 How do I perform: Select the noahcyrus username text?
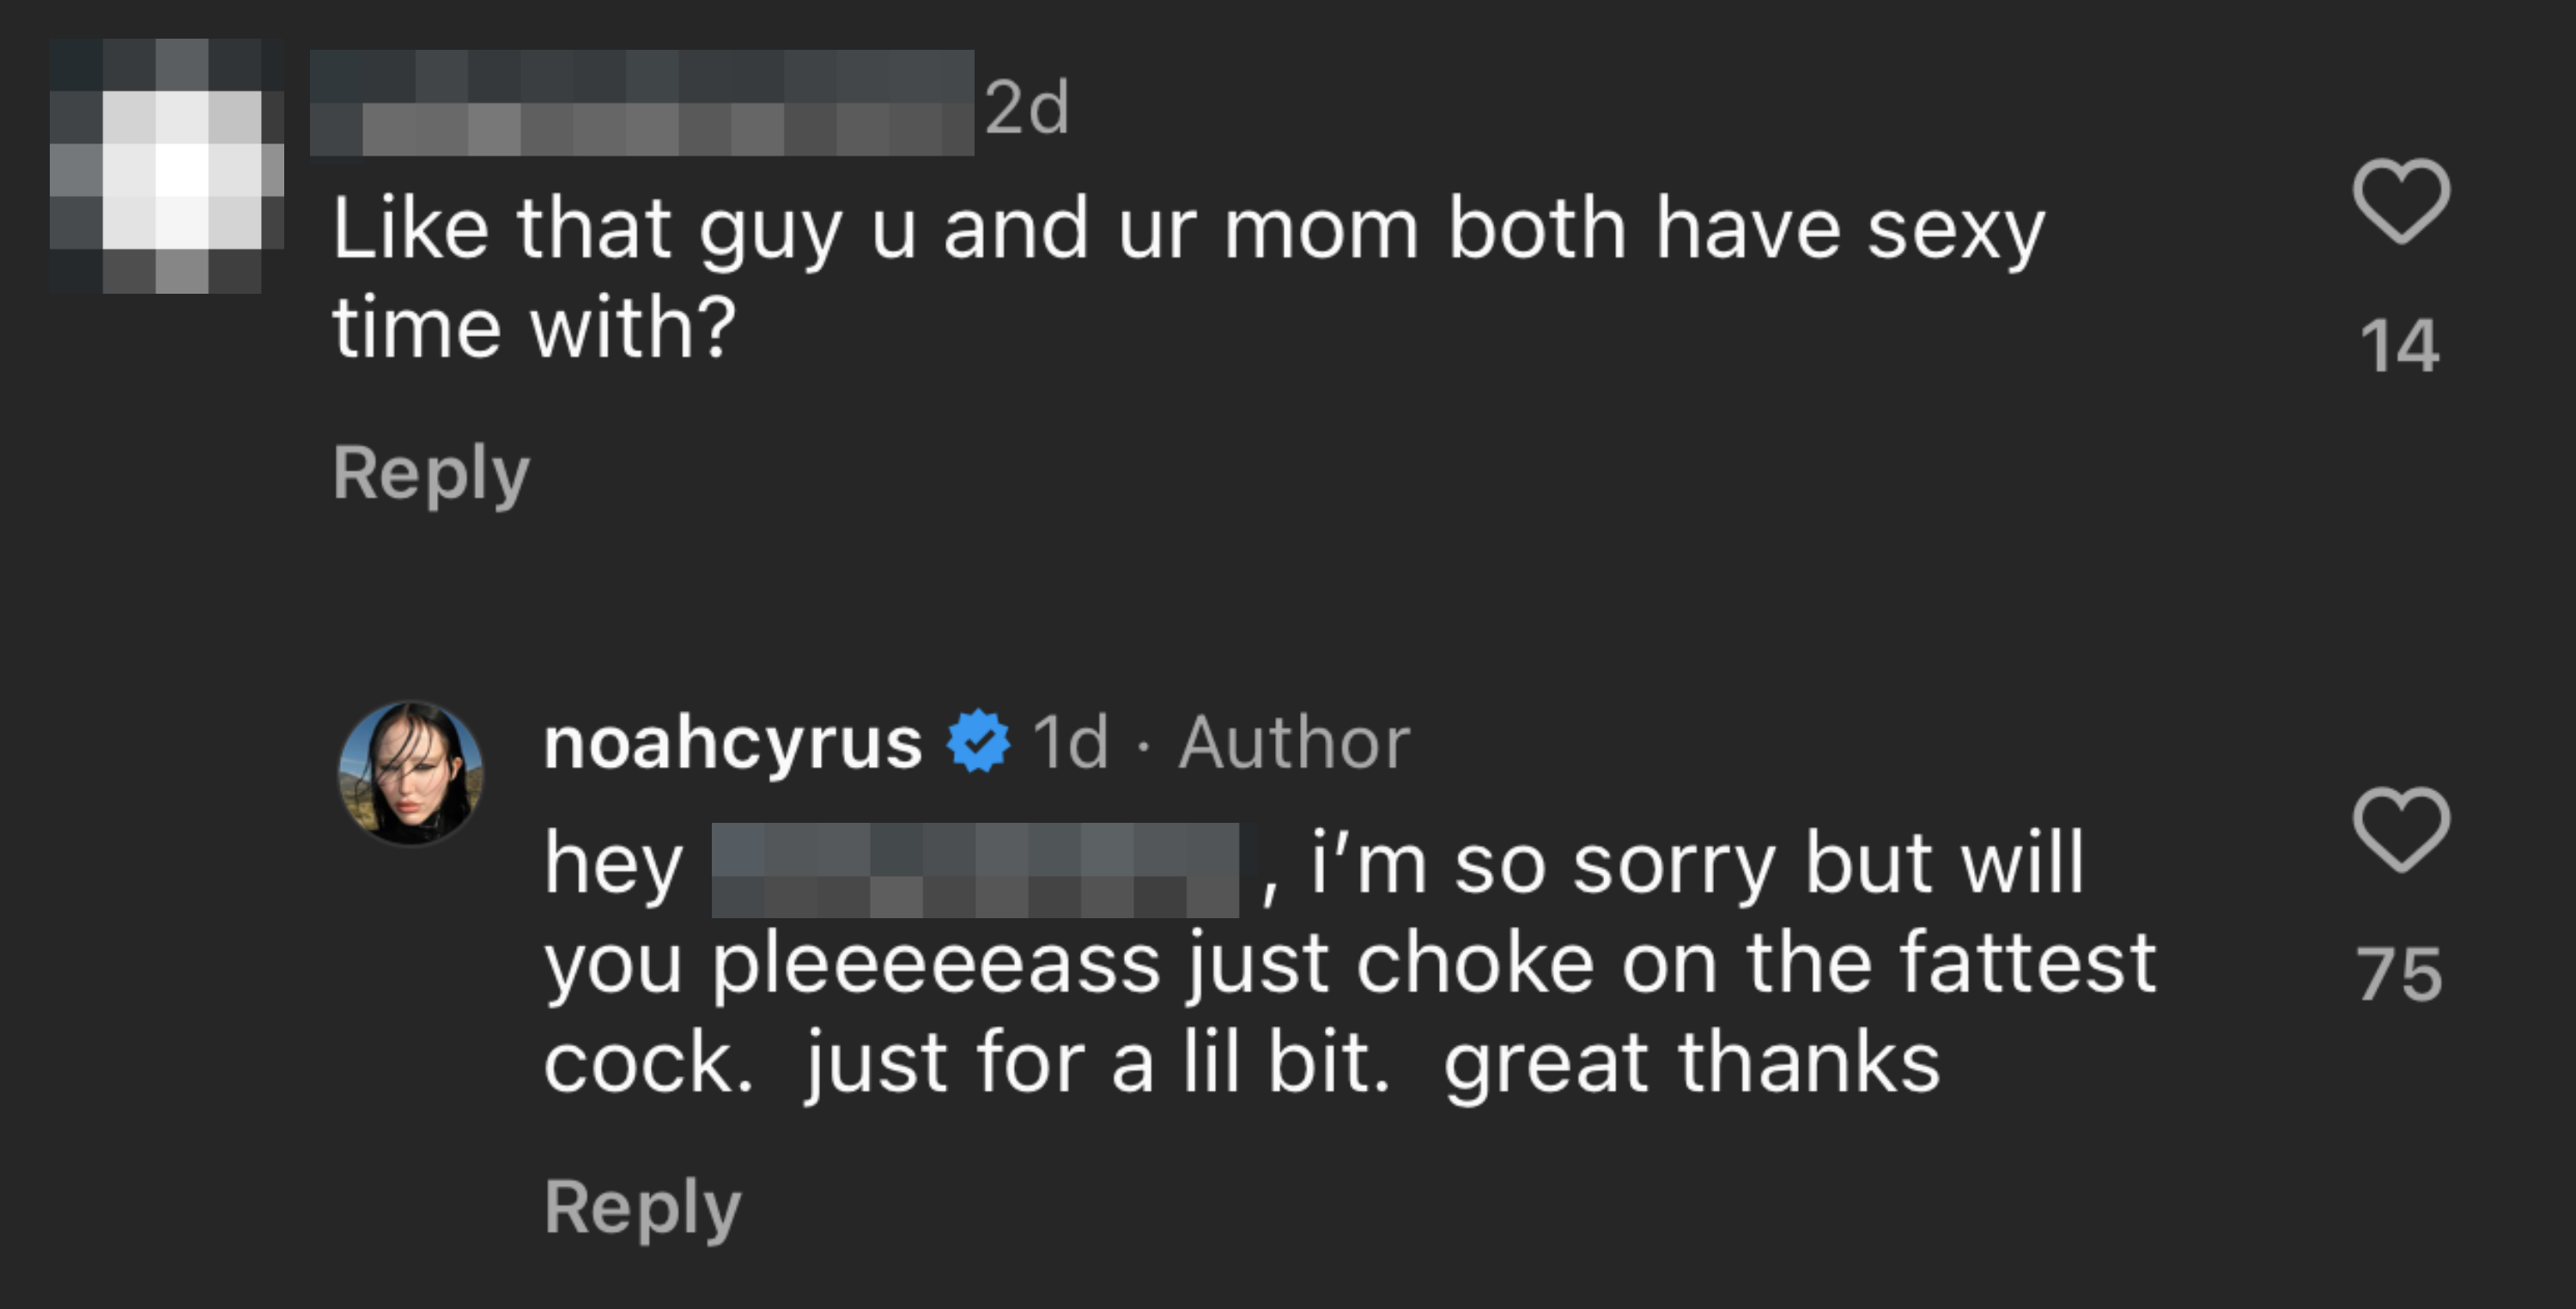730,741
